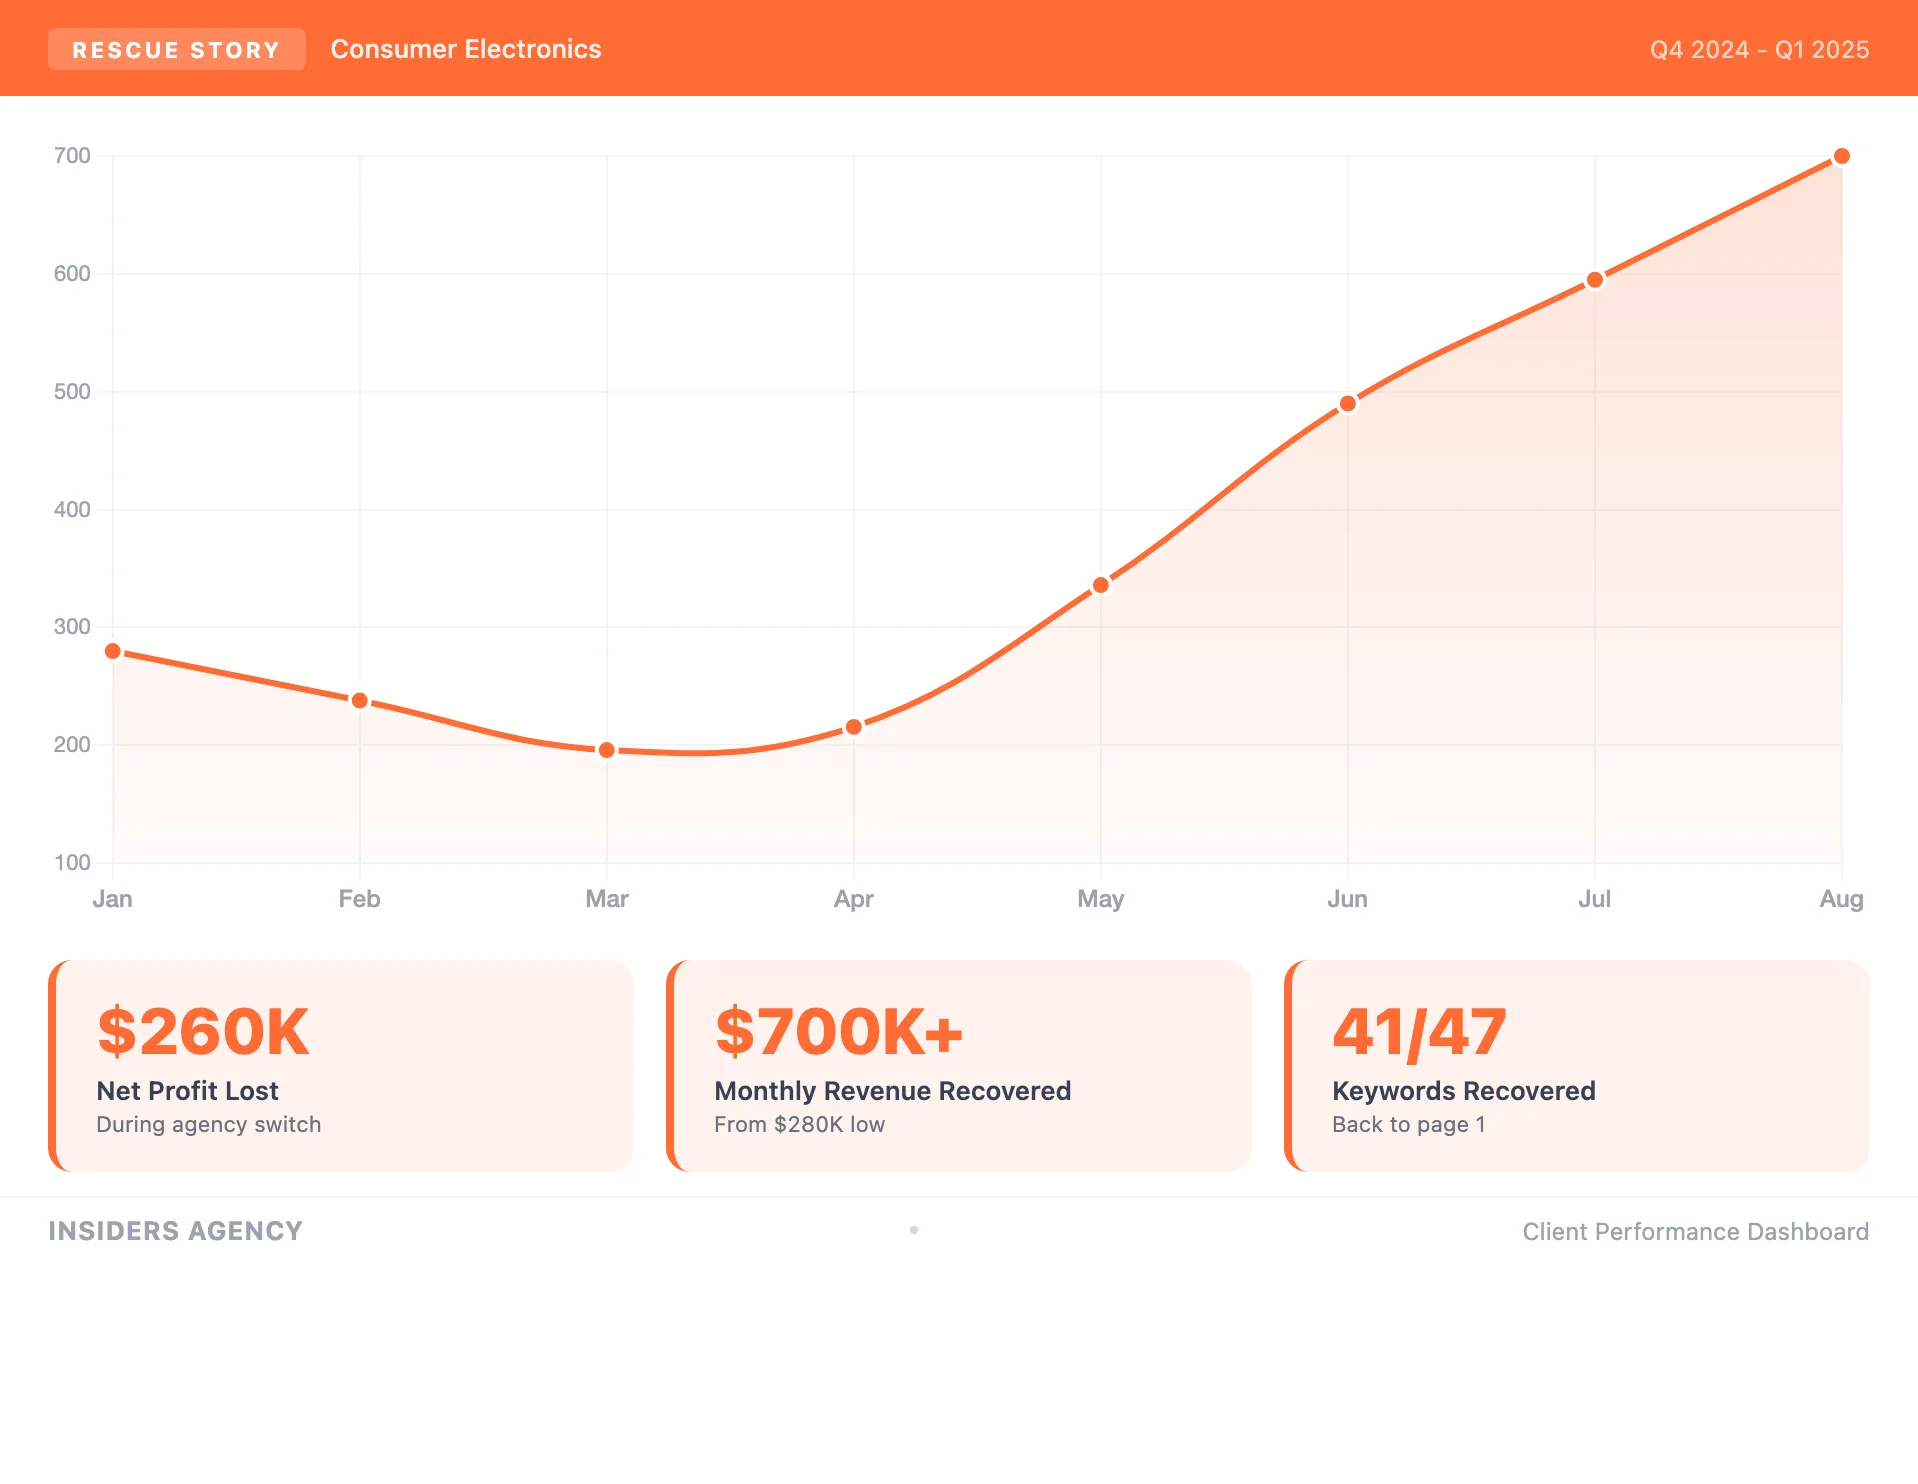Open the $260K Net Profit Lost card

coord(341,1066)
